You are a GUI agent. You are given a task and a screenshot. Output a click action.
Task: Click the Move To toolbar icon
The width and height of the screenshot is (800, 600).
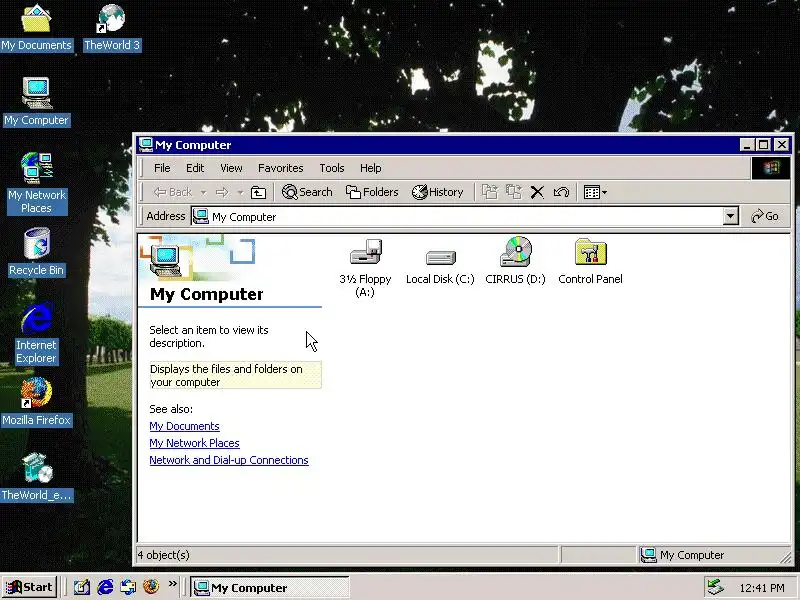[490, 192]
